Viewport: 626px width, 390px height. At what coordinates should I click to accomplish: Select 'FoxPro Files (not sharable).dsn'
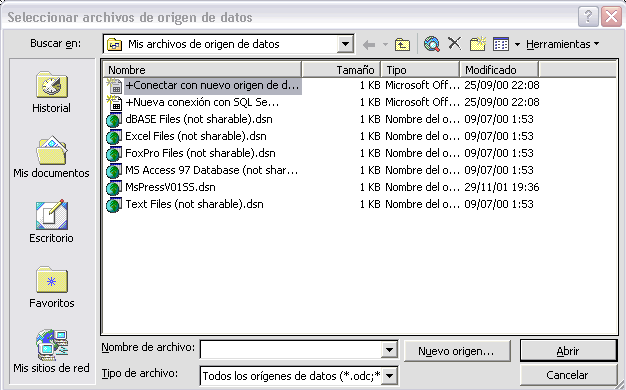click(200, 153)
